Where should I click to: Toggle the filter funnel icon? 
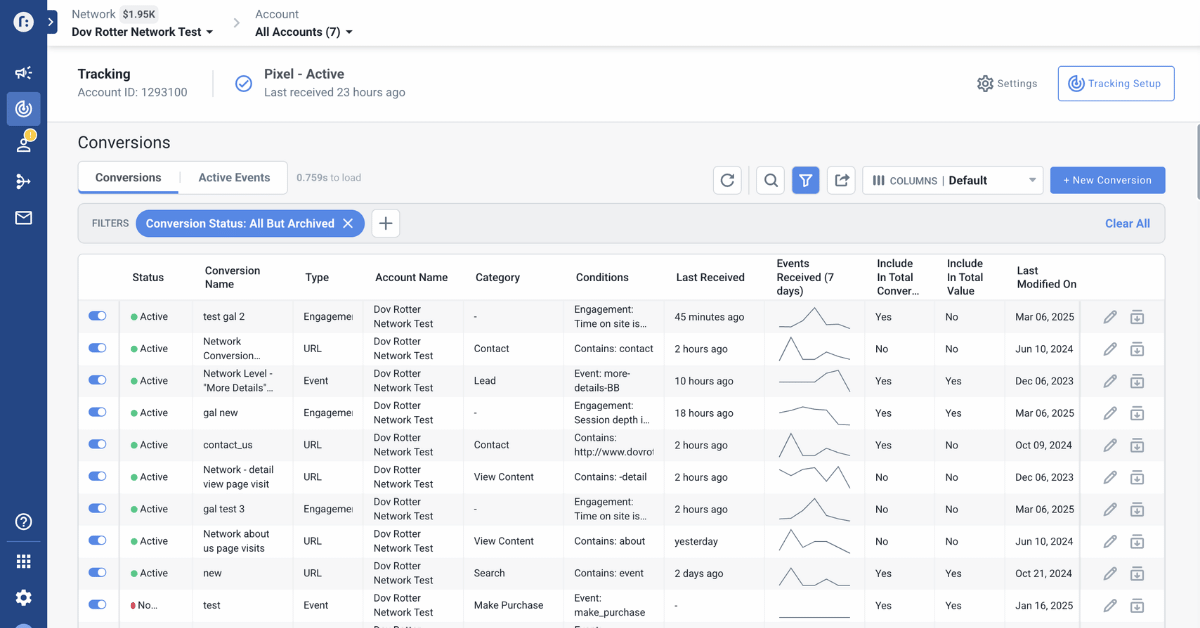[x=806, y=180]
